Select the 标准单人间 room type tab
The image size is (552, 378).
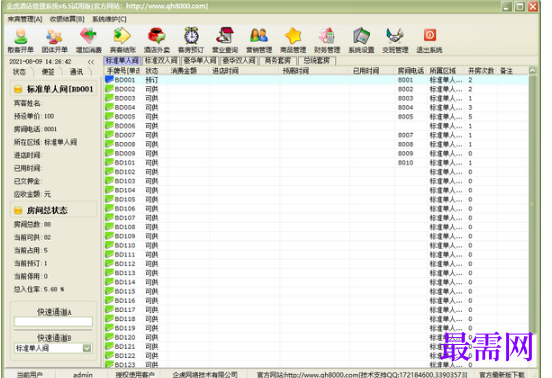[123, 61]
